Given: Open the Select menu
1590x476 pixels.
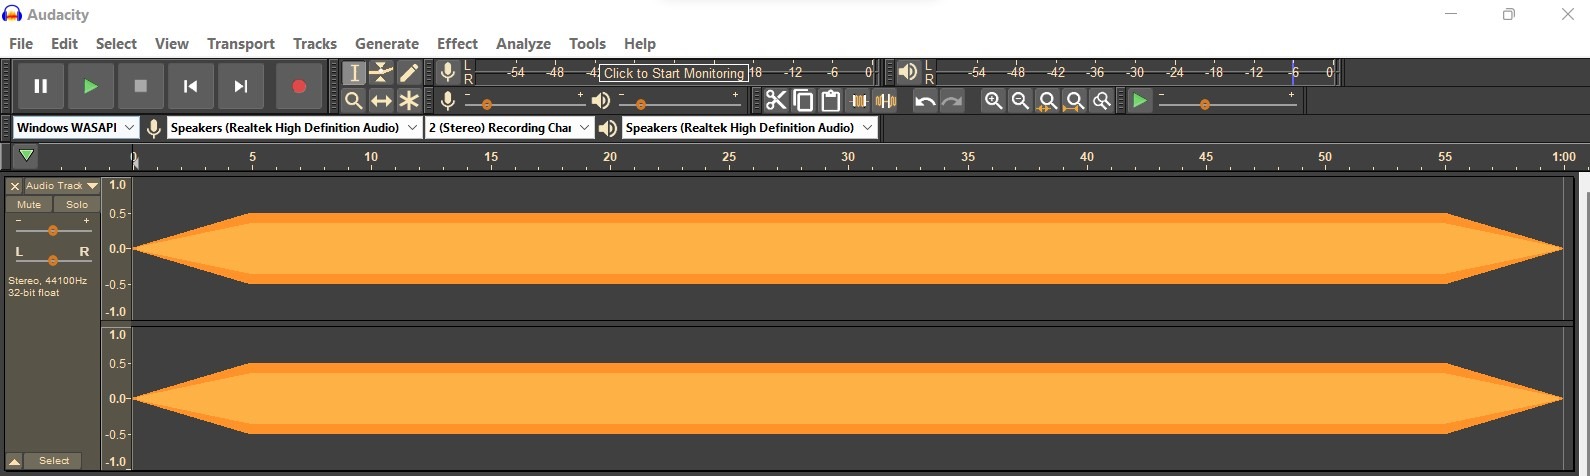Looking at the screenshot, I should [116, 43].
